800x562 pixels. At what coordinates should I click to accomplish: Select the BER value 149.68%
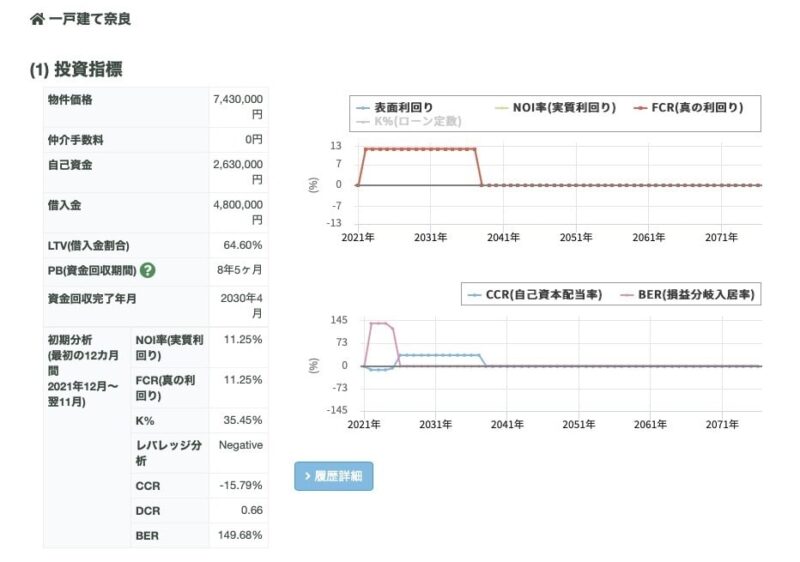pyautogui.click(x=240, y=535)
